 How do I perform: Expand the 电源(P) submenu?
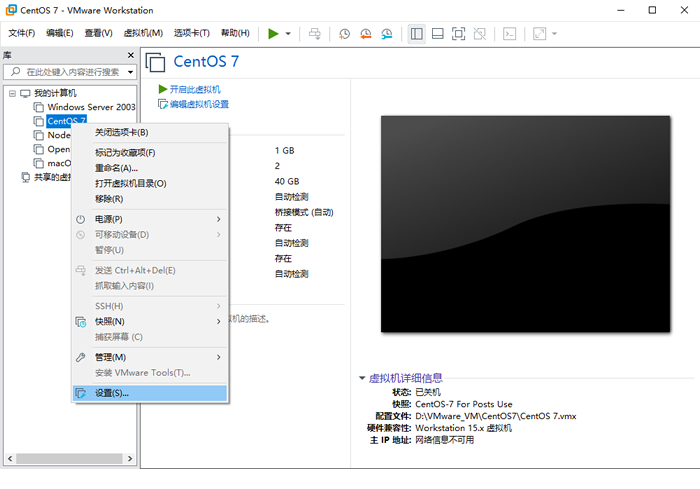coord(150,219)
